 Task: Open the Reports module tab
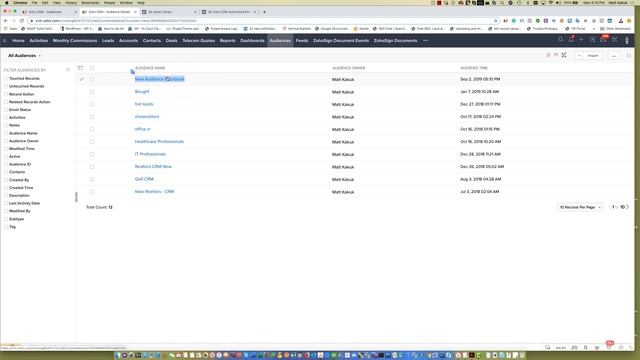(x=227, y=40)
